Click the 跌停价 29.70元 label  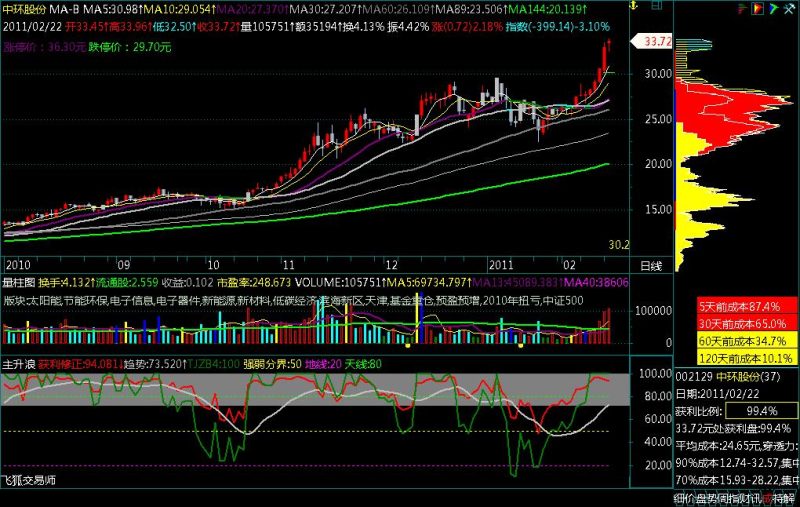click(x=130, y=47)
